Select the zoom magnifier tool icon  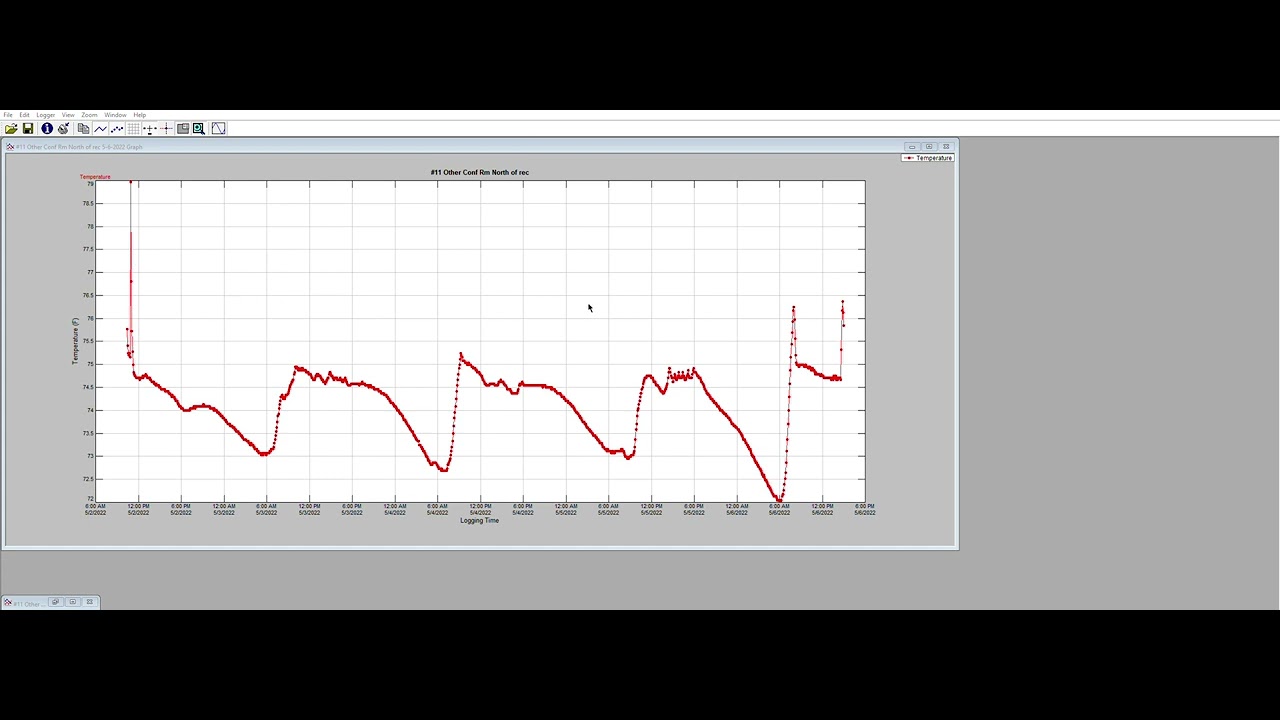(199, 128)
